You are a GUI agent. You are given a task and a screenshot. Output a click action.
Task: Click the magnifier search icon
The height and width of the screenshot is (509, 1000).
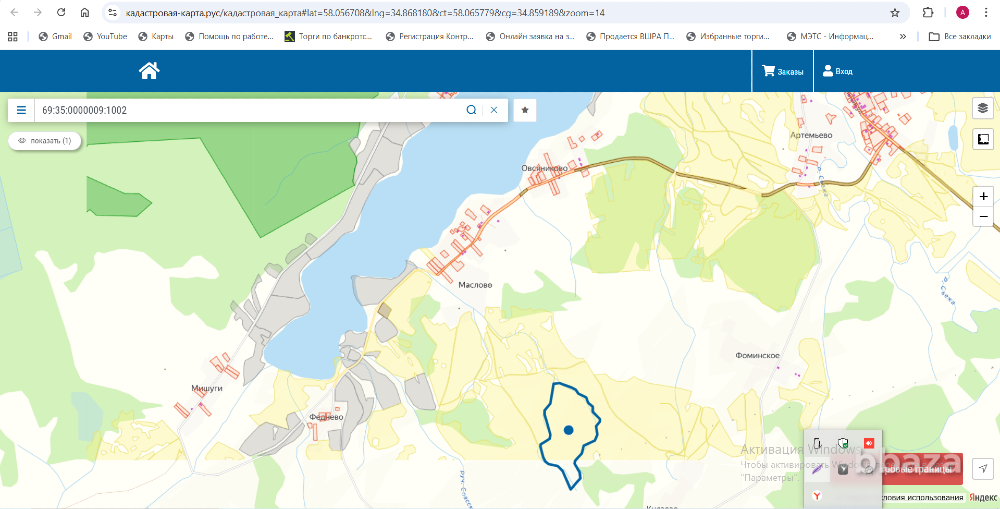(x=471, y=110)
